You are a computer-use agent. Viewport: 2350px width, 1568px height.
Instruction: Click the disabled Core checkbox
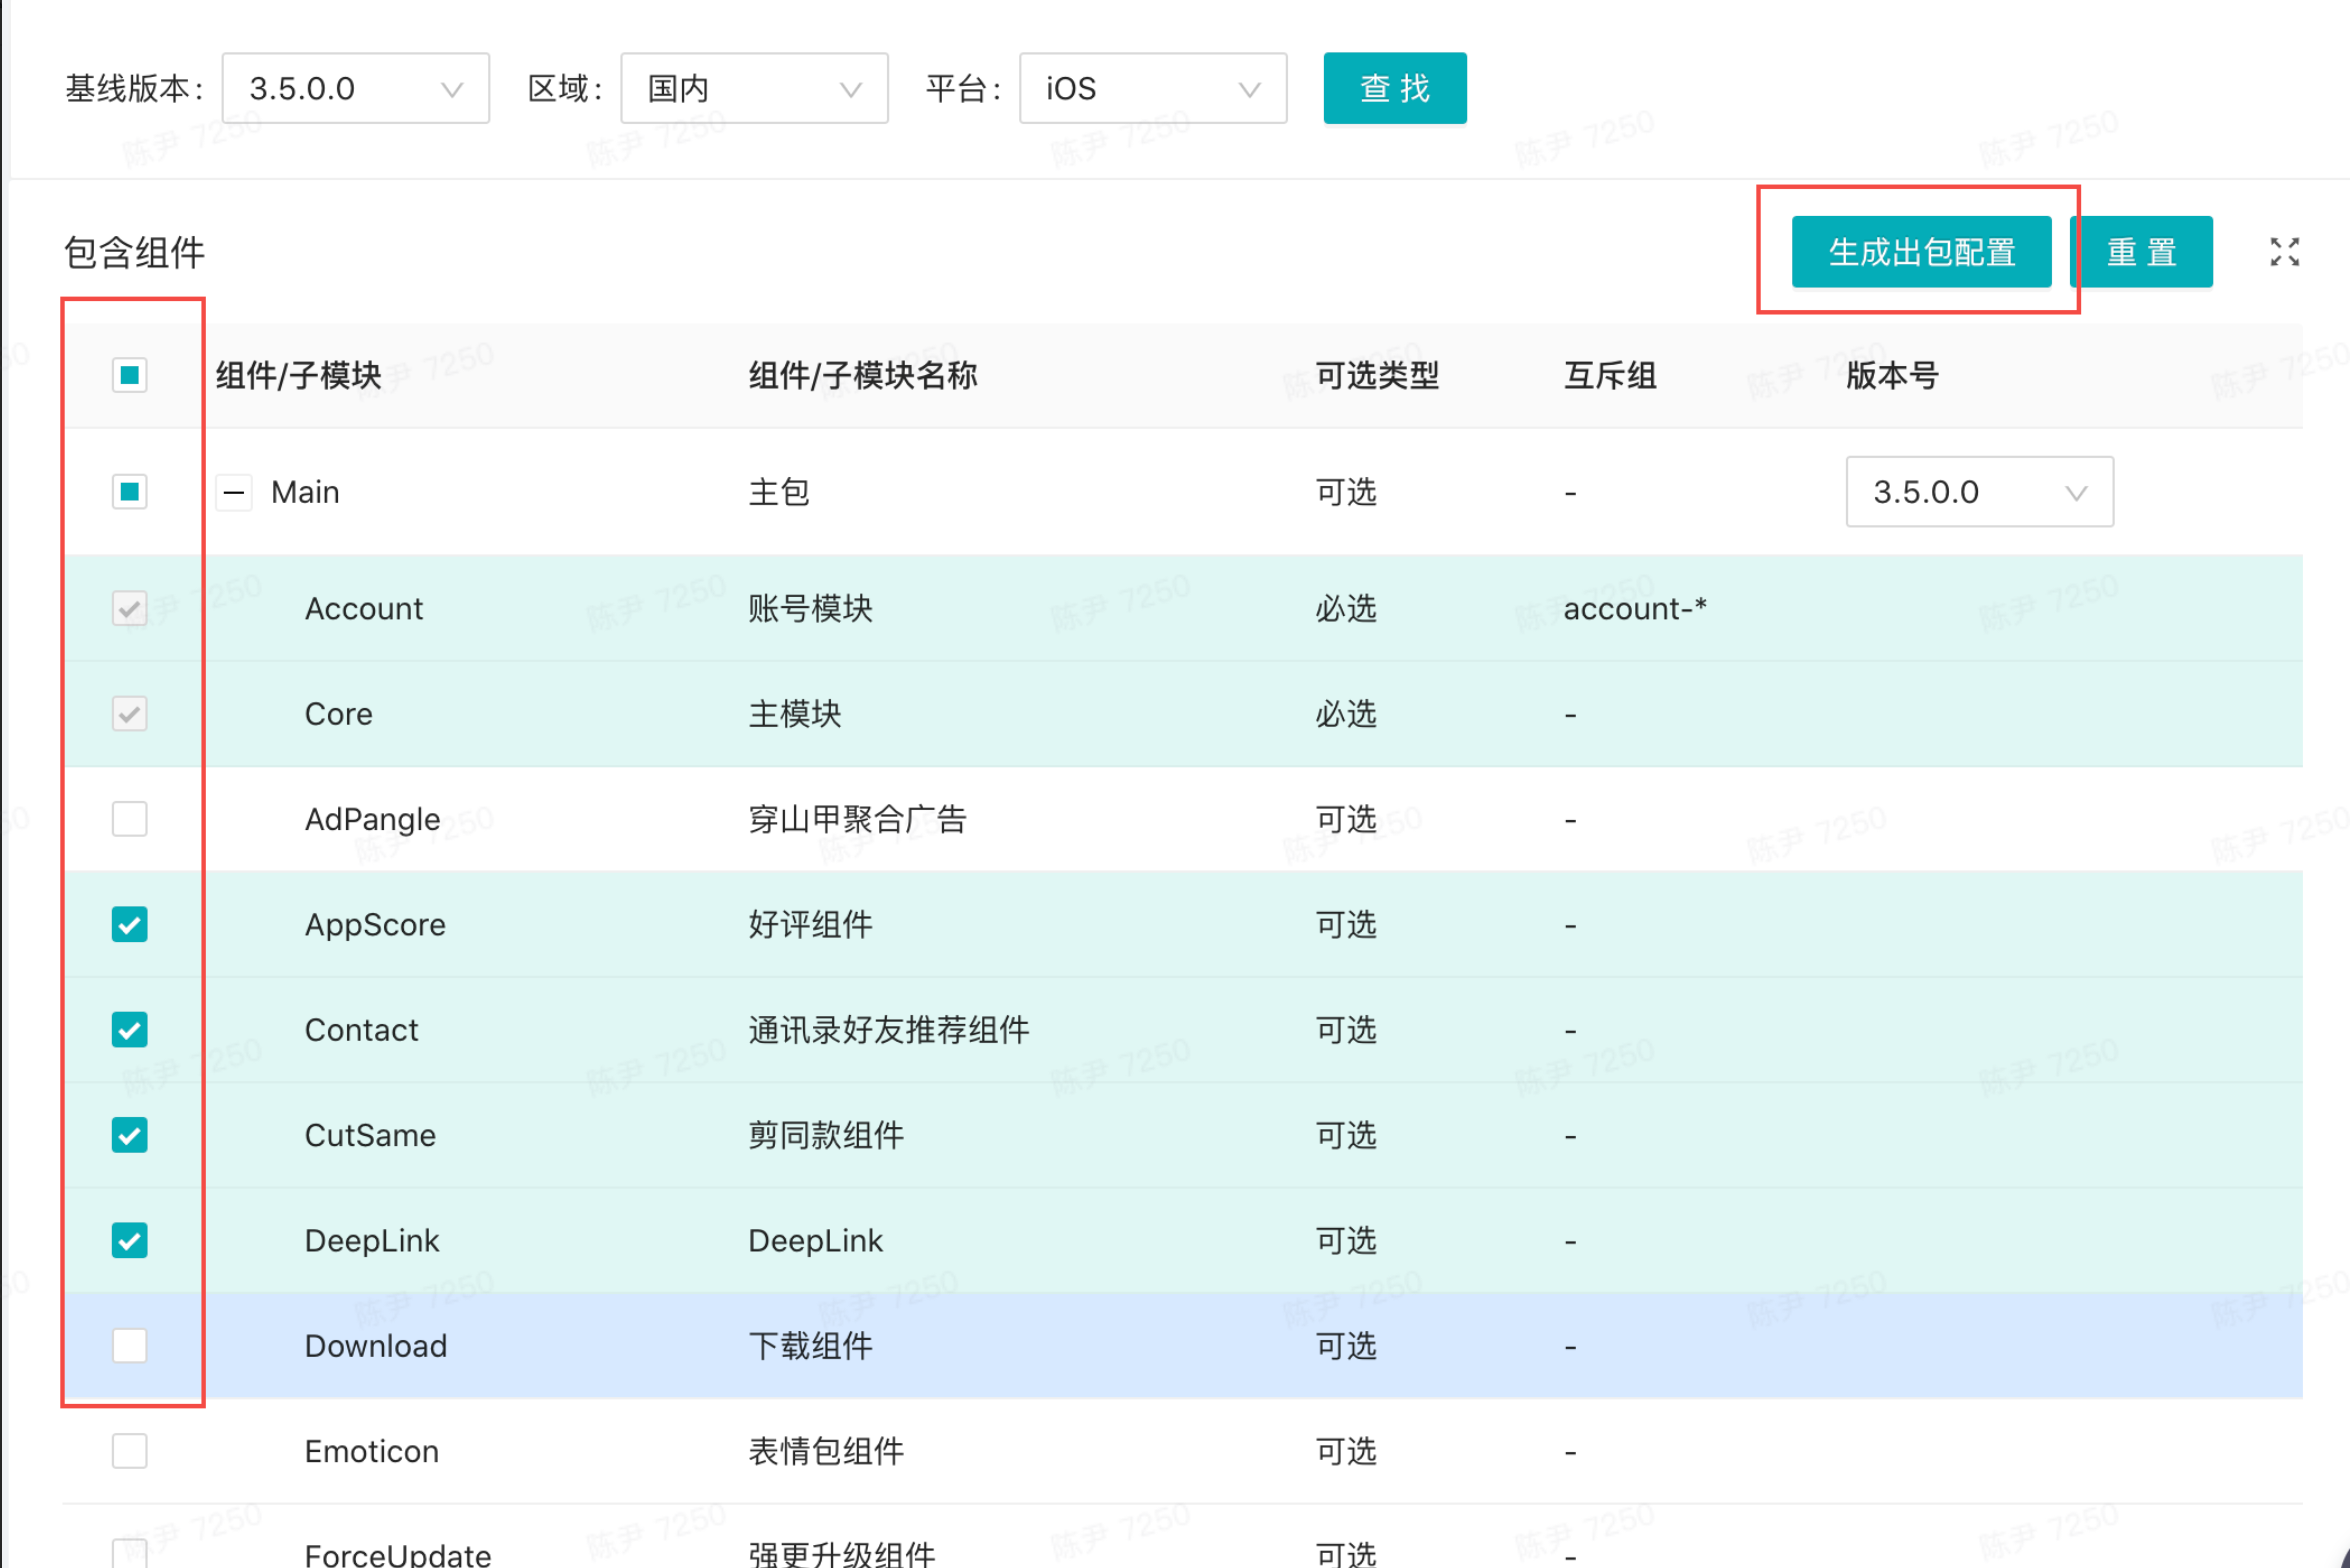[130, 714]
